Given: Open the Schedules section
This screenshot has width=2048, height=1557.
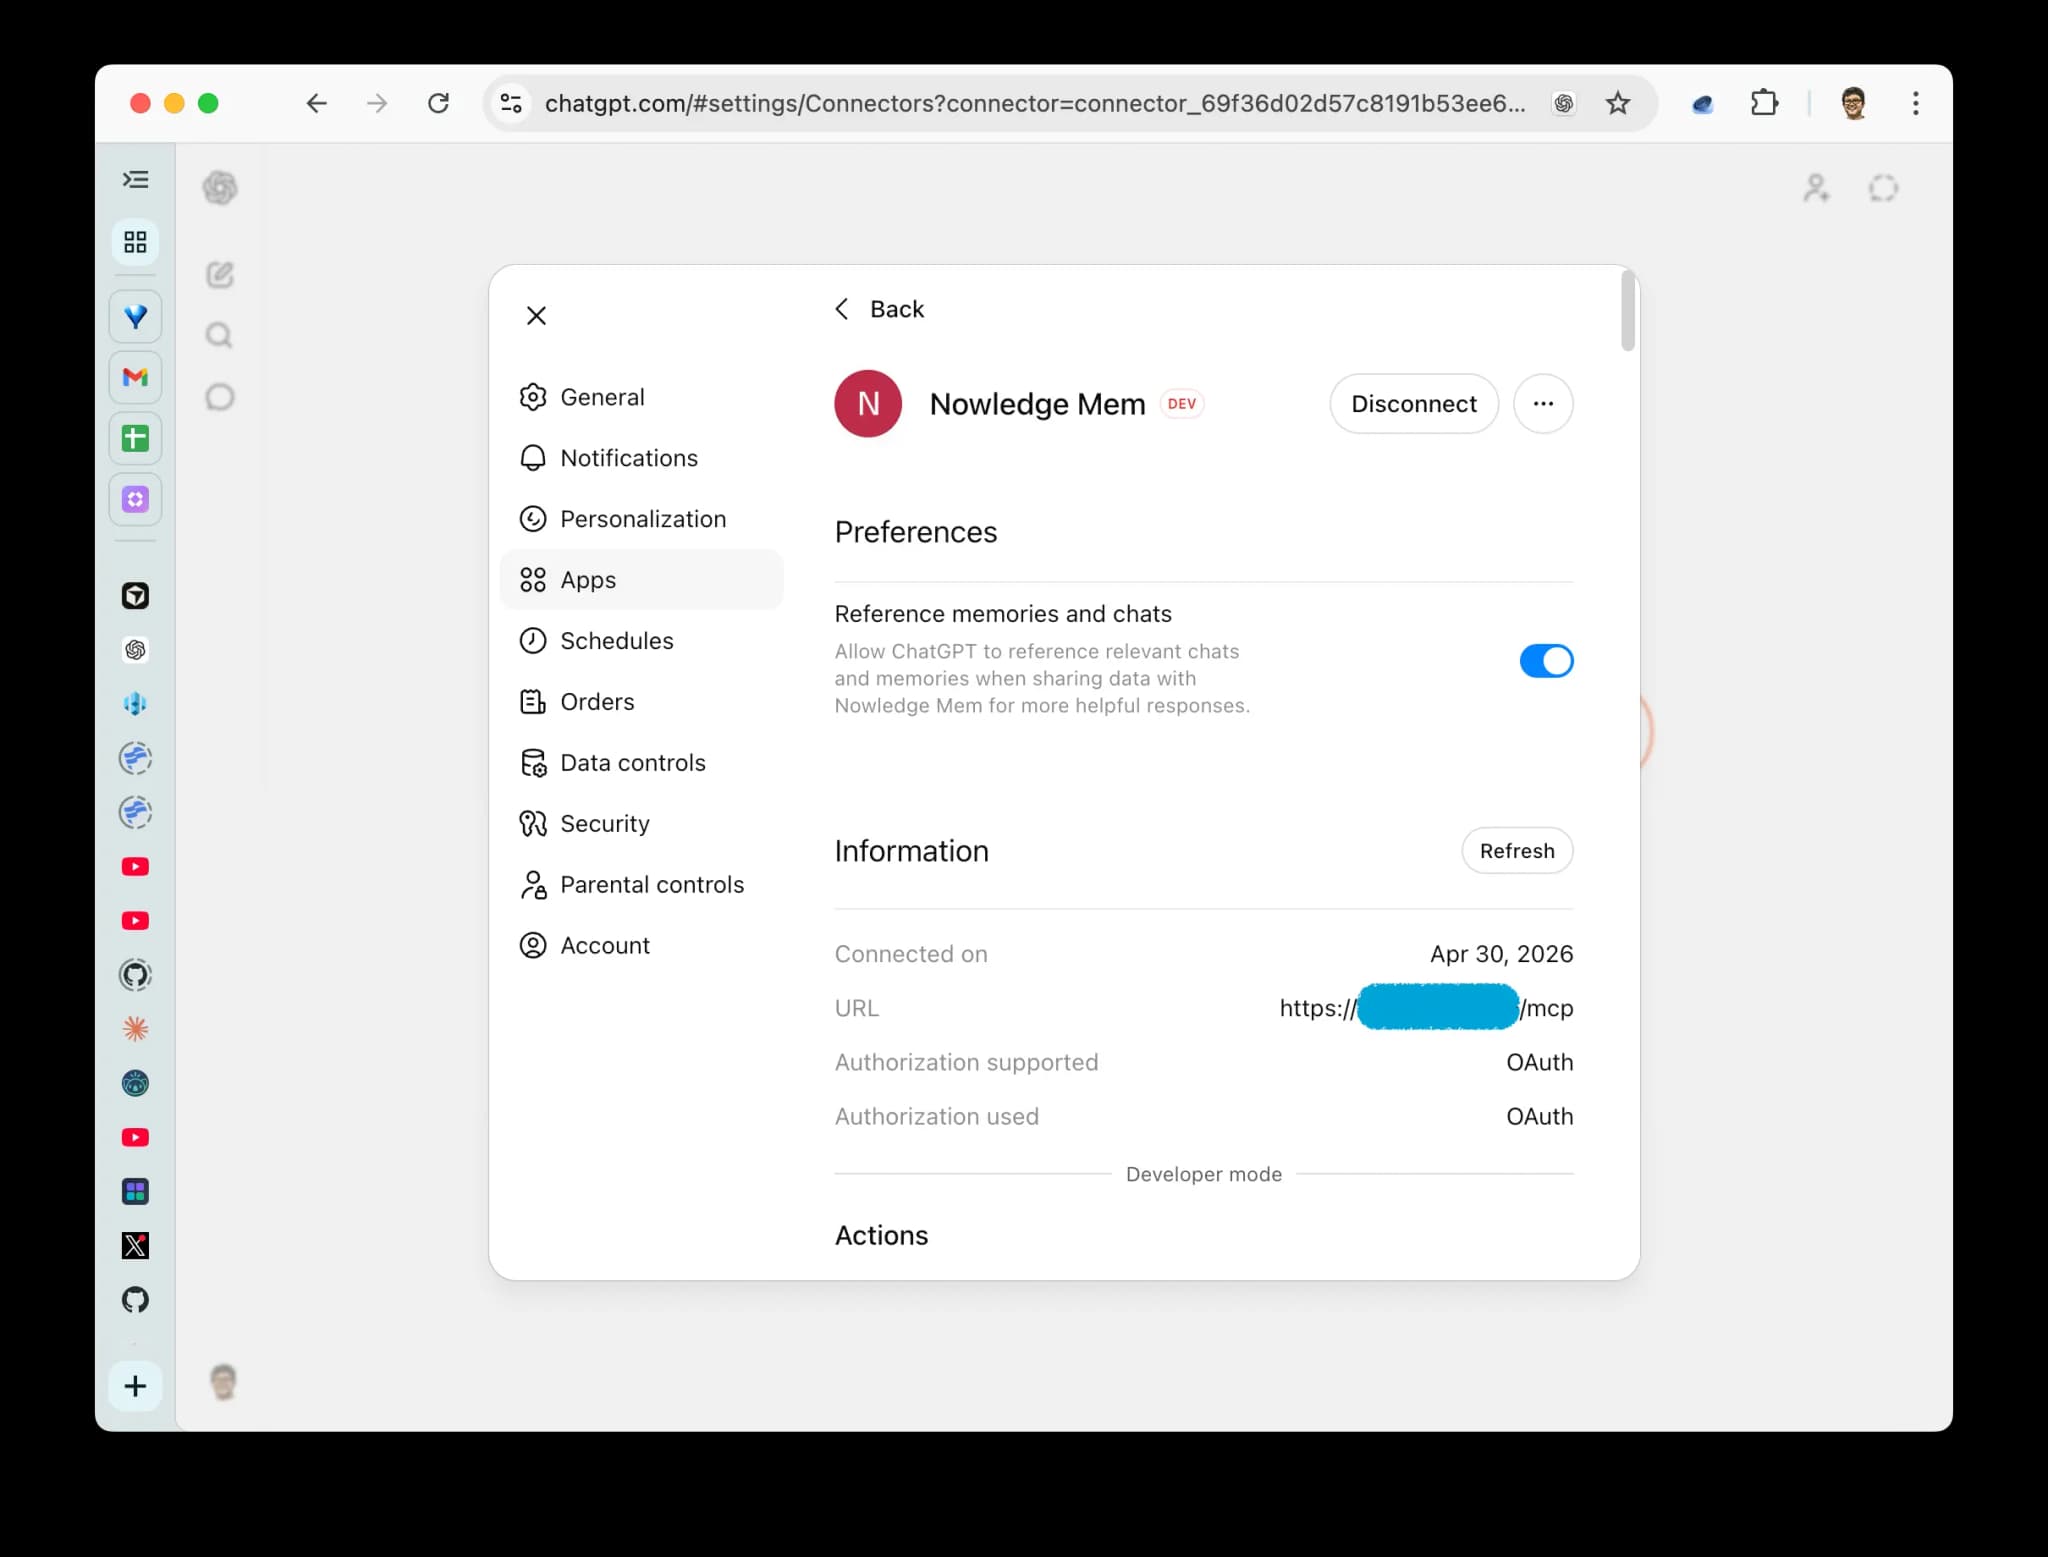Looking at the screenshot, I should pyautogui.click(x=641, y=641).
